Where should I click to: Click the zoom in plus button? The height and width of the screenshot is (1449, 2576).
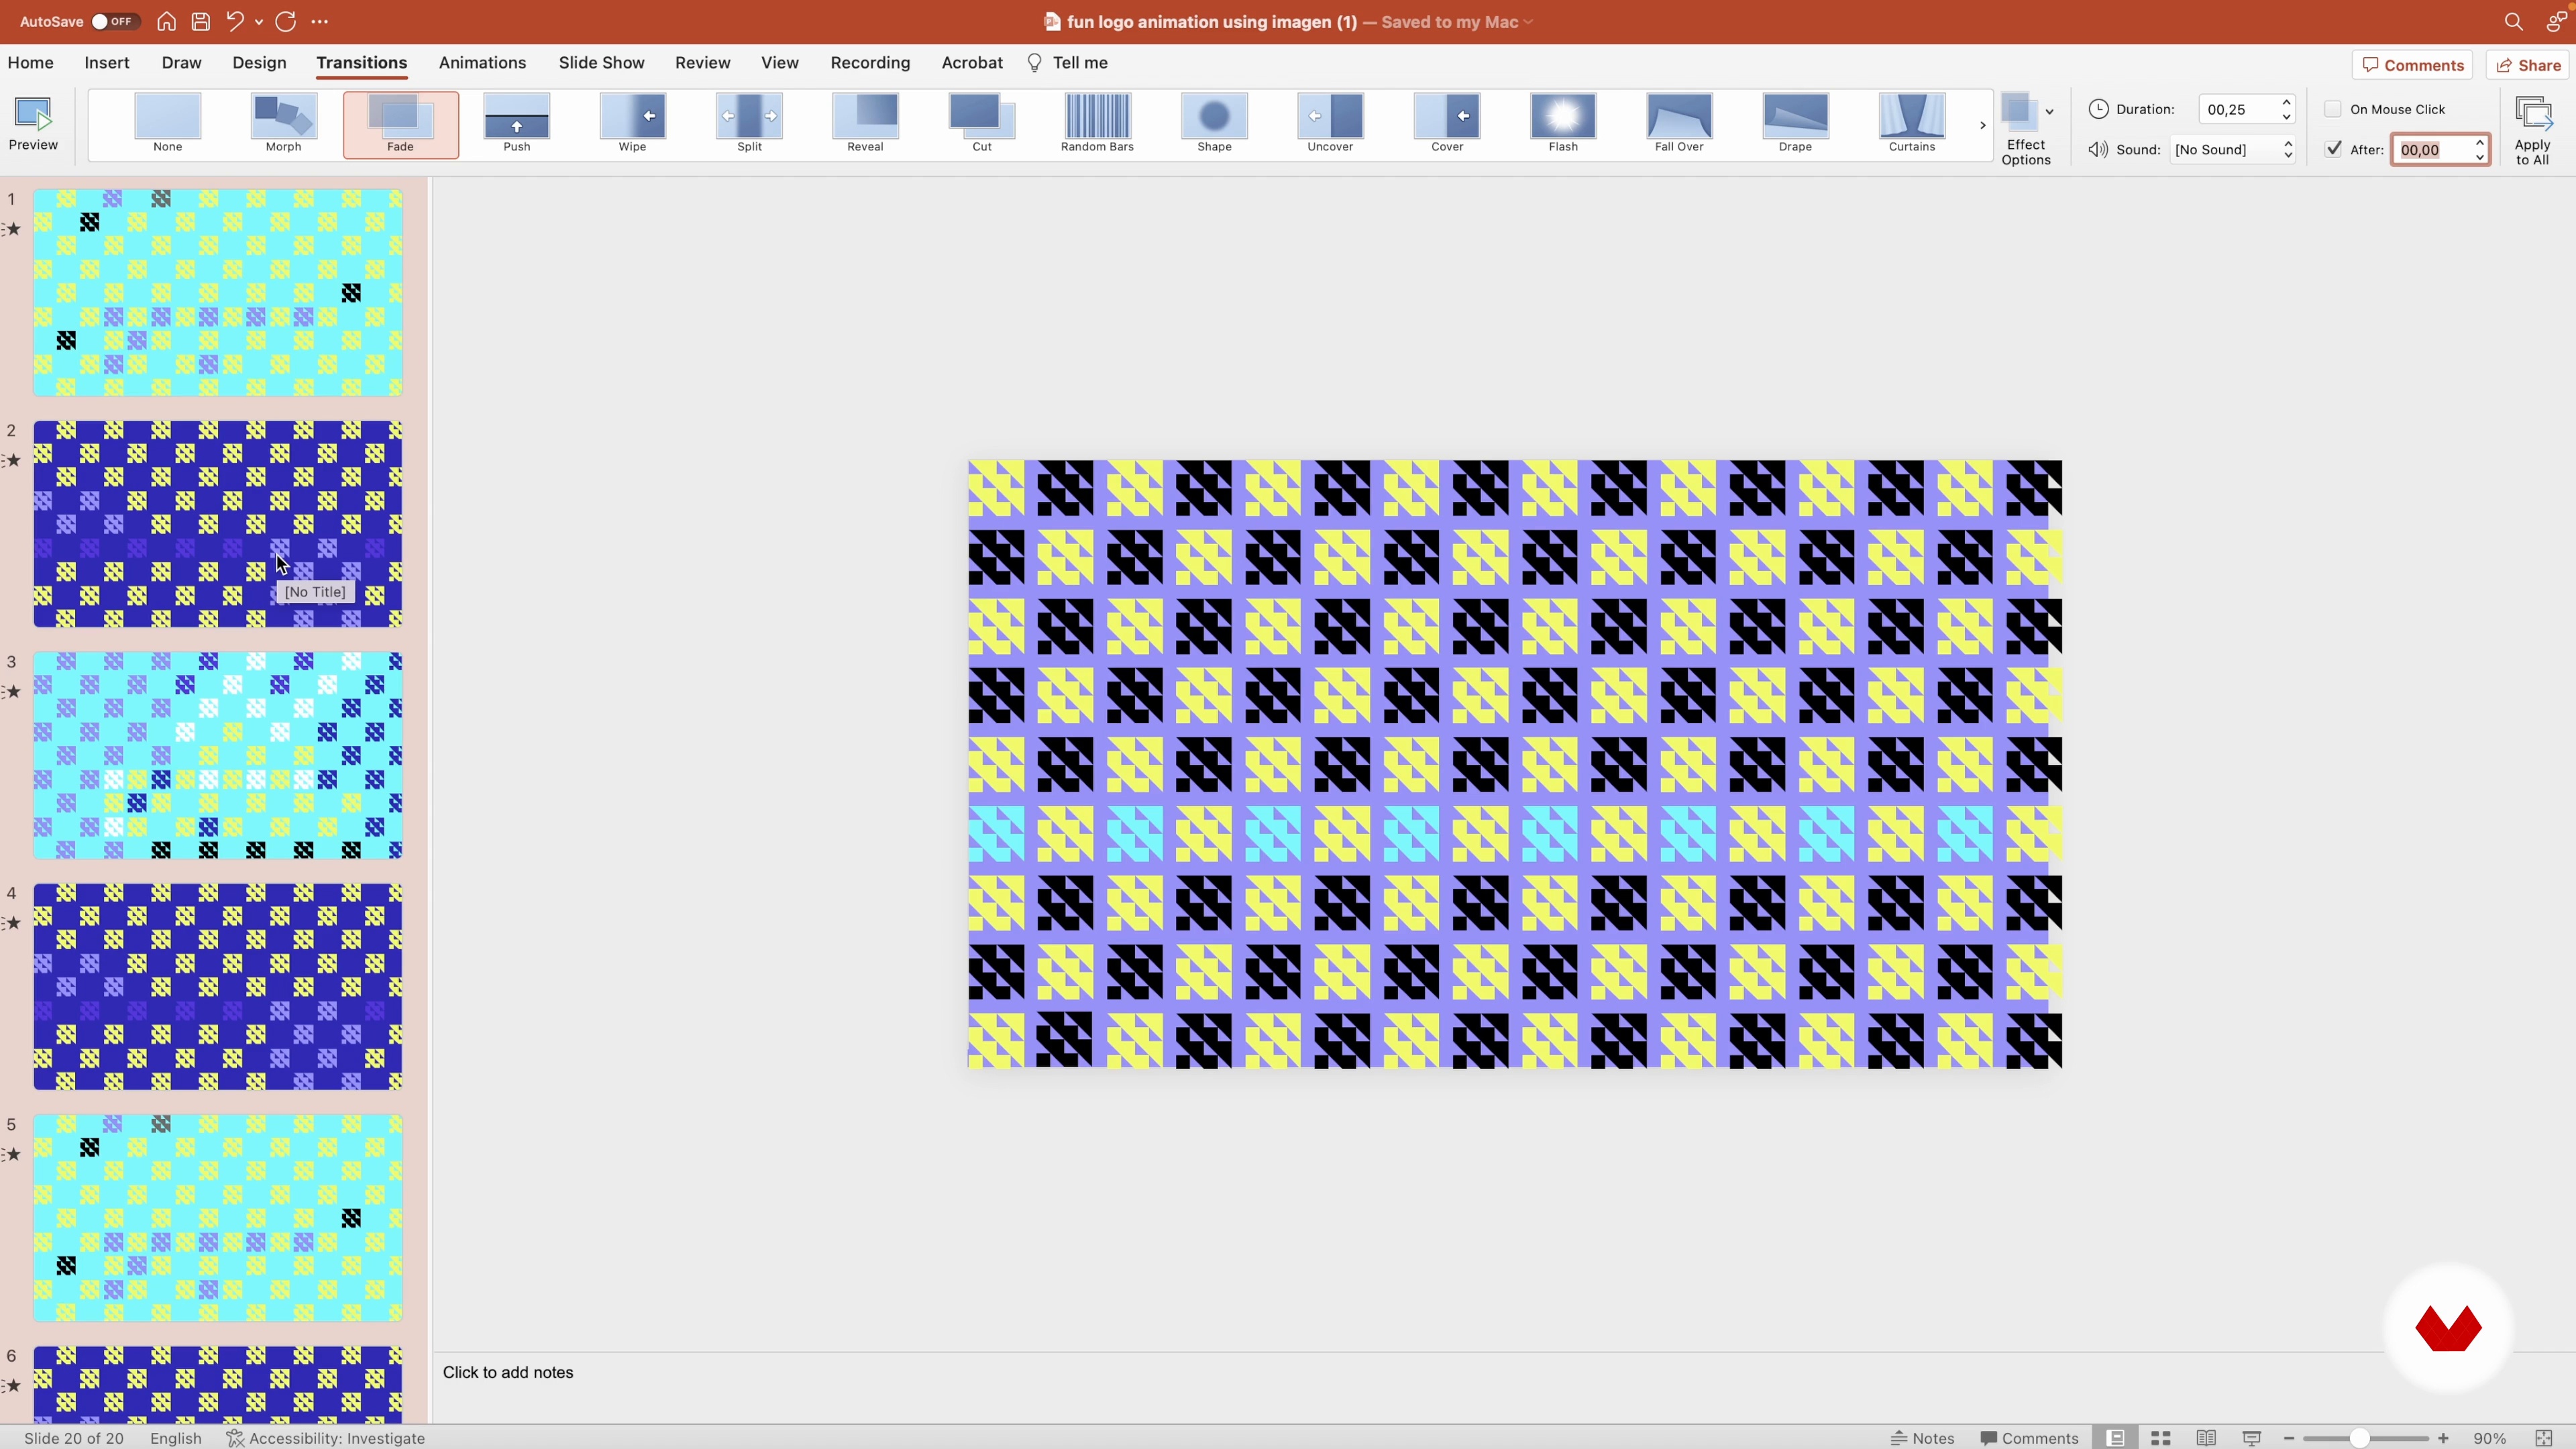tap(2443, 1438)
